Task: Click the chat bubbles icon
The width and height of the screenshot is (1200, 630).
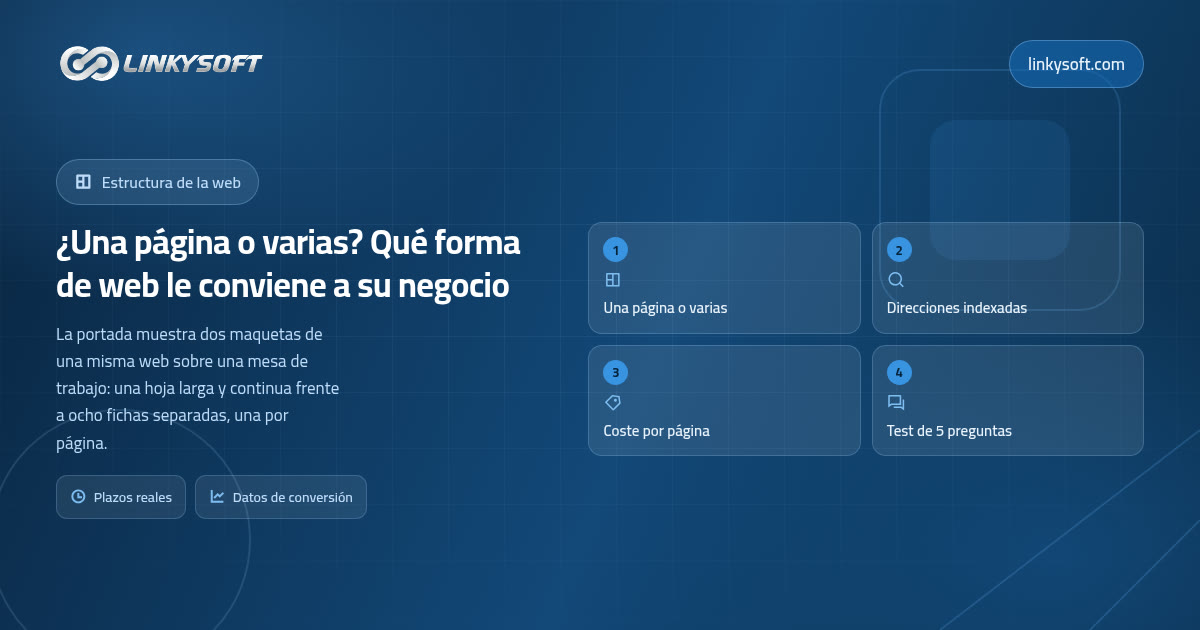Action: 896,403
